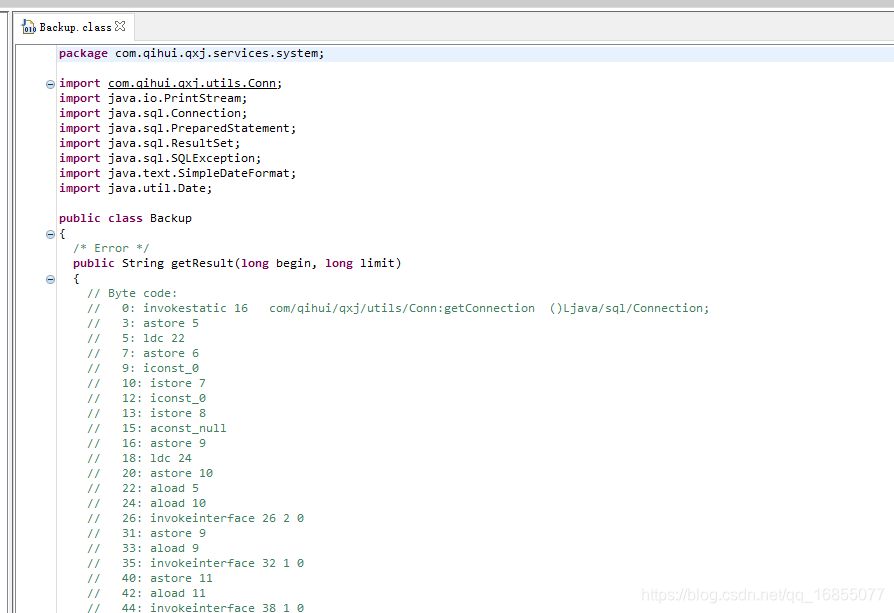Screen dimensions: 894x613
Task: Click the // Byte code: comment
Action: coord(132,293)
